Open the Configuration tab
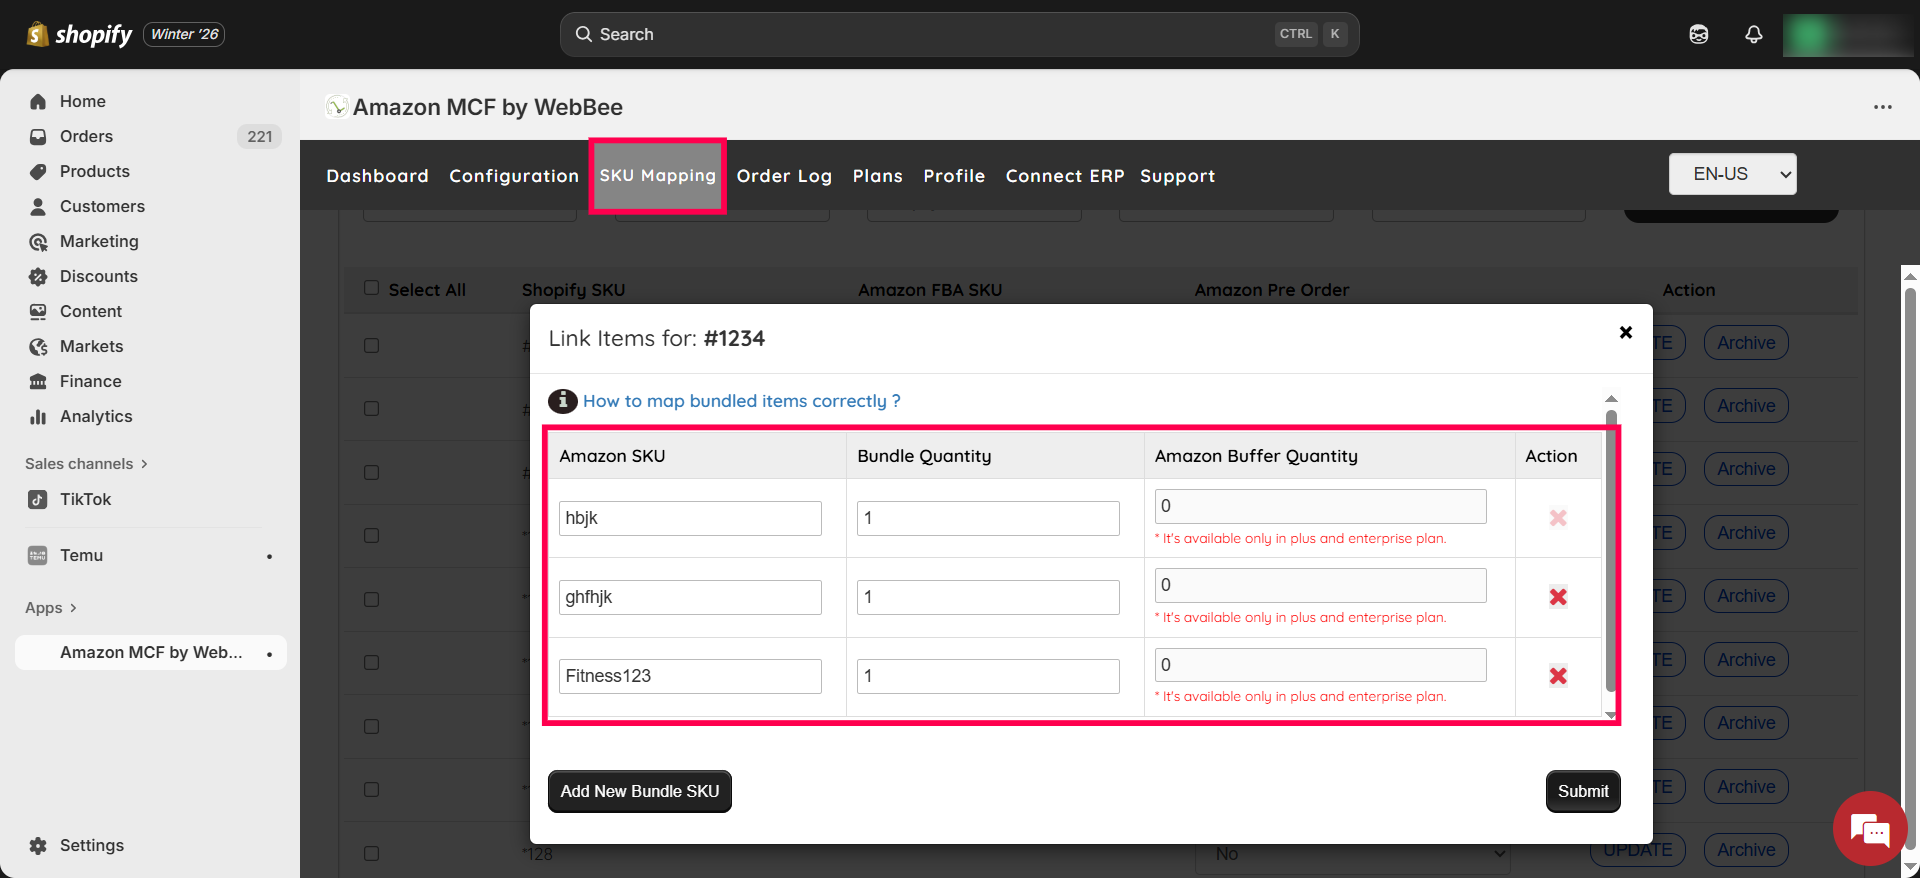This screenshot has height=878, width=1920. [x=514, y=176]
